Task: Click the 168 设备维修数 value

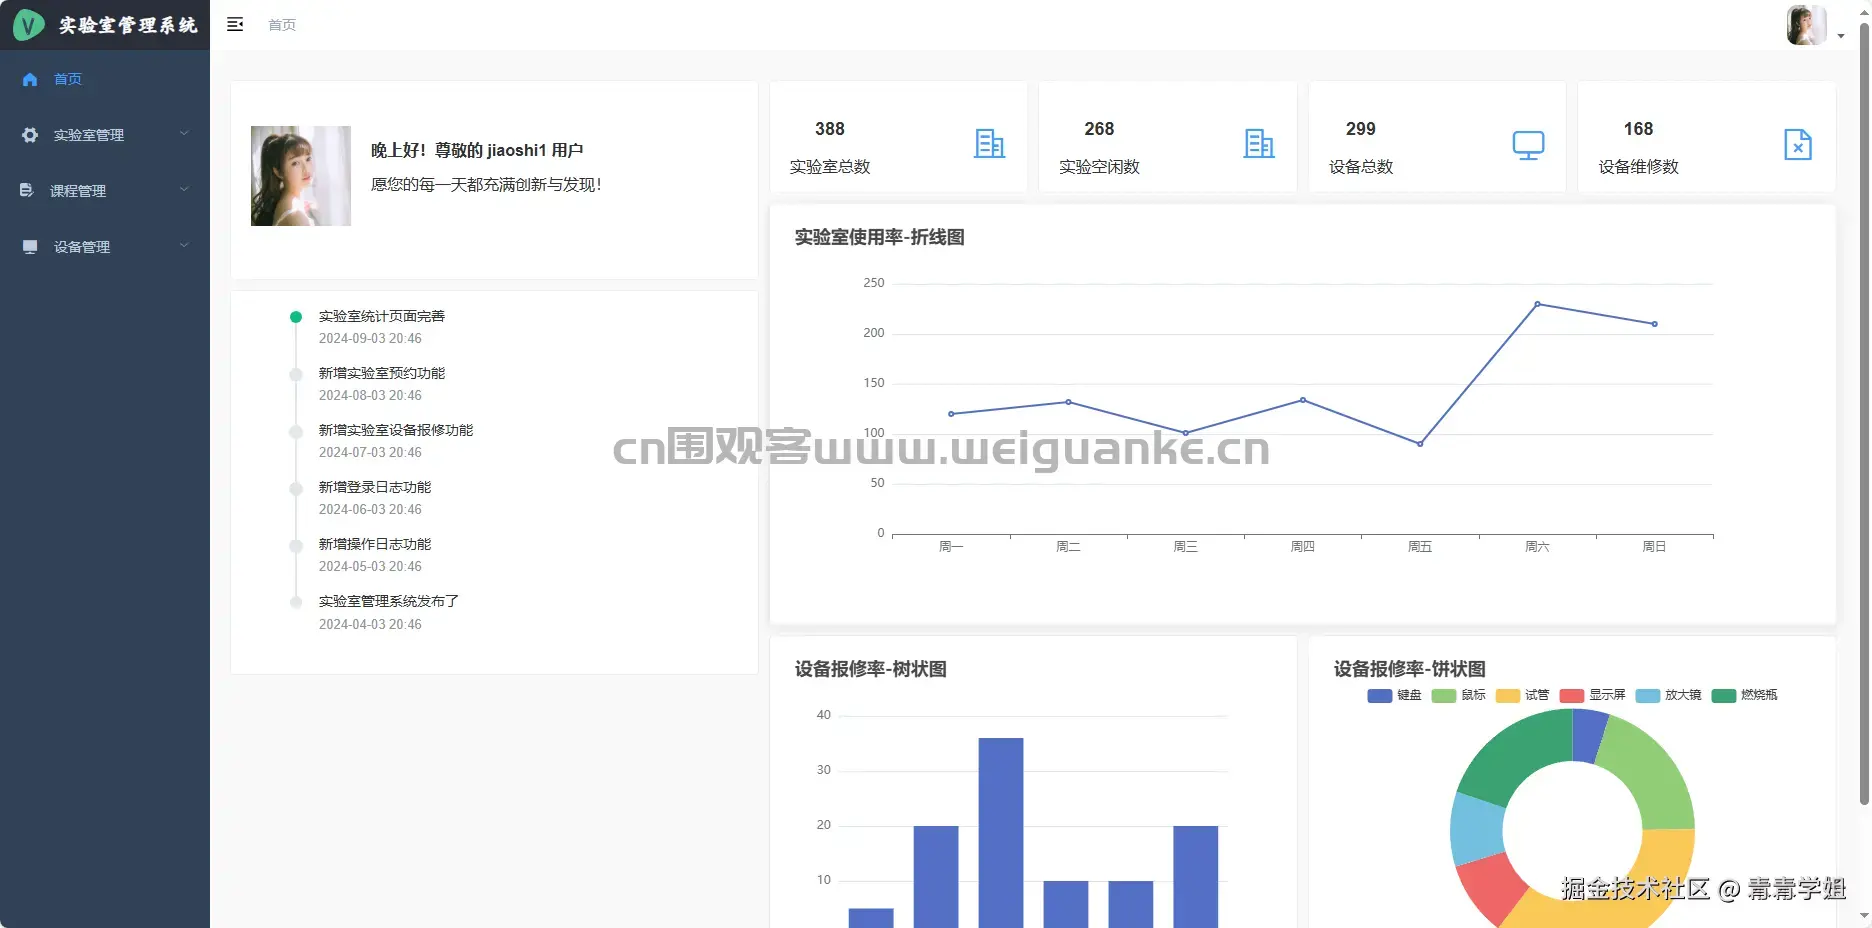Action: pos(1639,129)
